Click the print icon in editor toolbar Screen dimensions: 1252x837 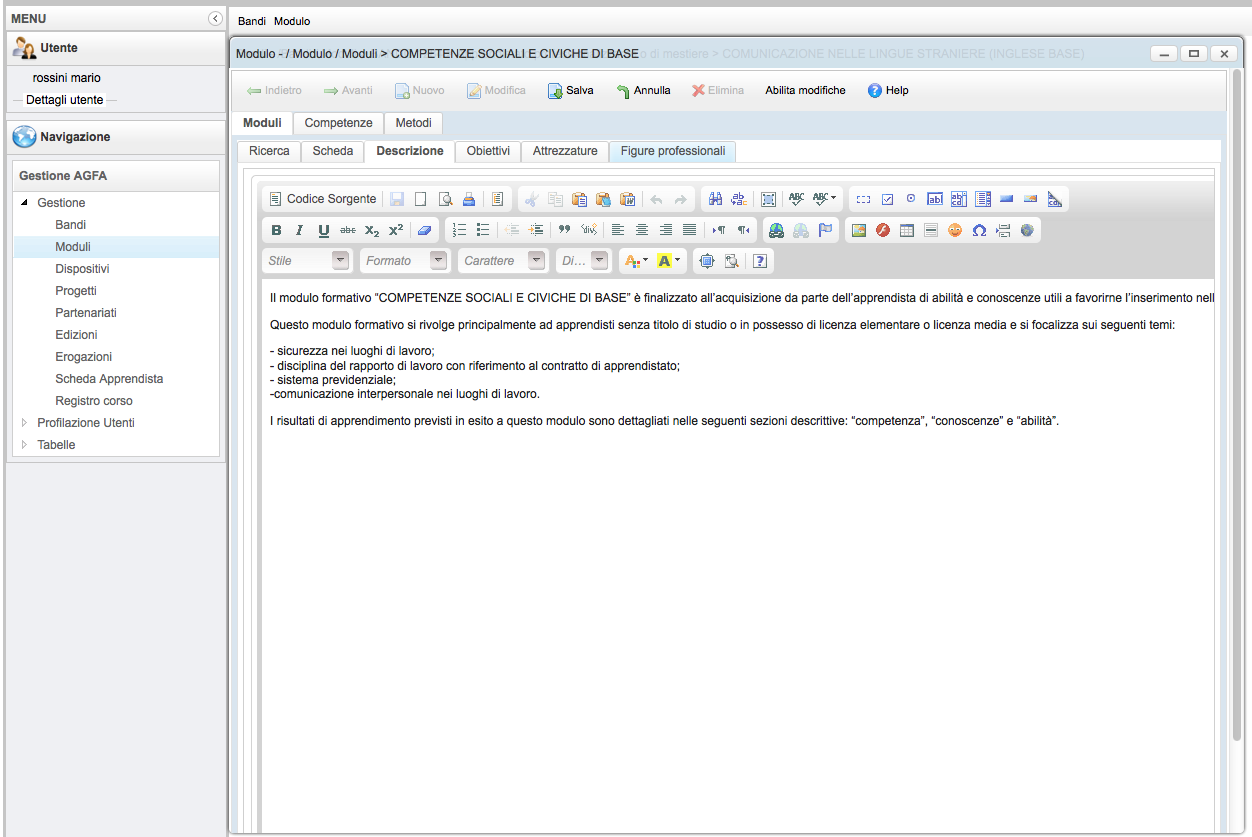click(468, 199)
